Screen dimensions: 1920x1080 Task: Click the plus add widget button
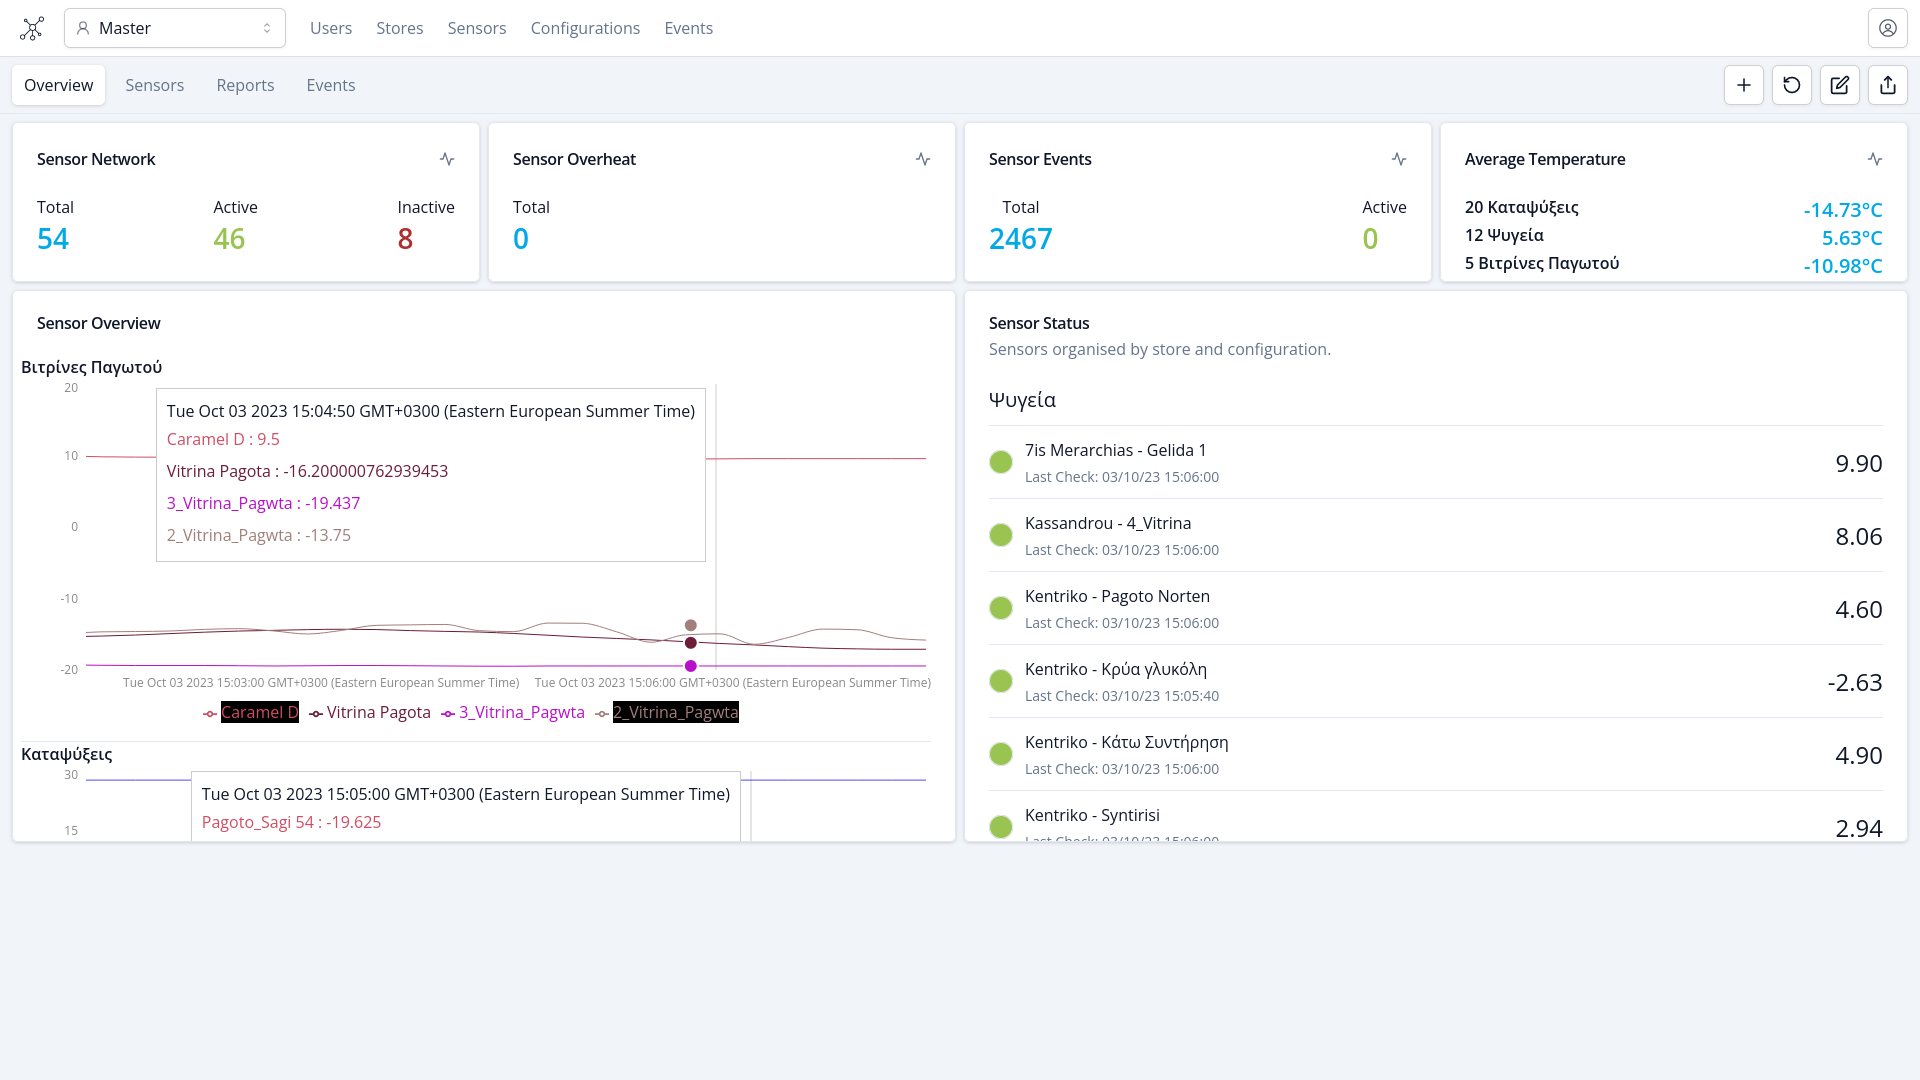1743,85
